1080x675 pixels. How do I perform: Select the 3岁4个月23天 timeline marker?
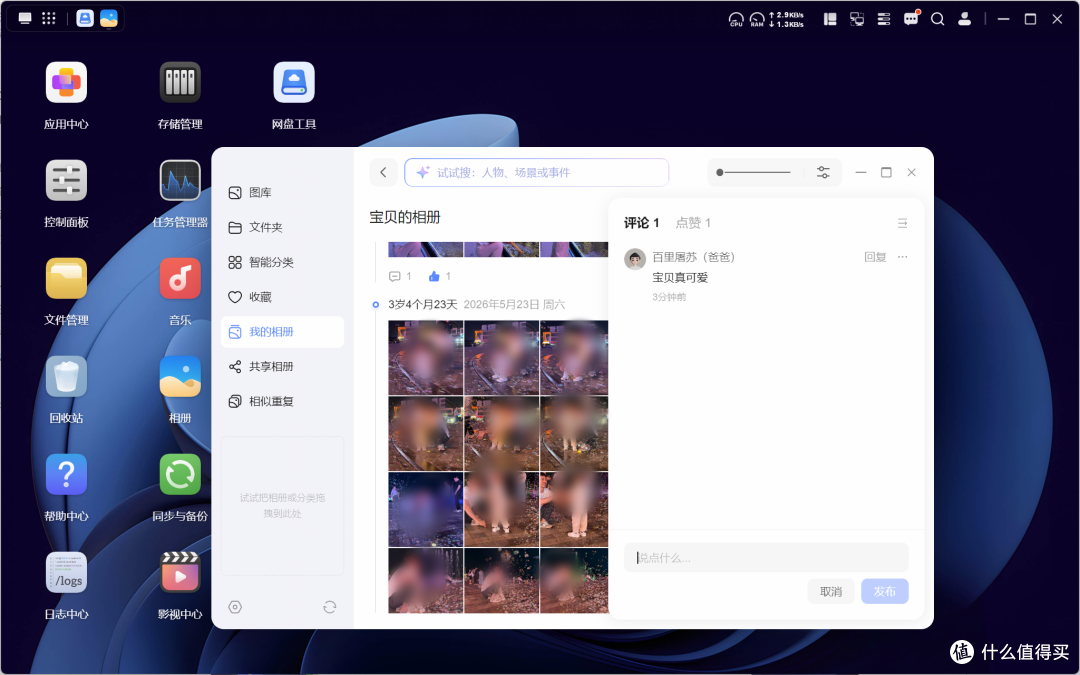click(375, 304)
